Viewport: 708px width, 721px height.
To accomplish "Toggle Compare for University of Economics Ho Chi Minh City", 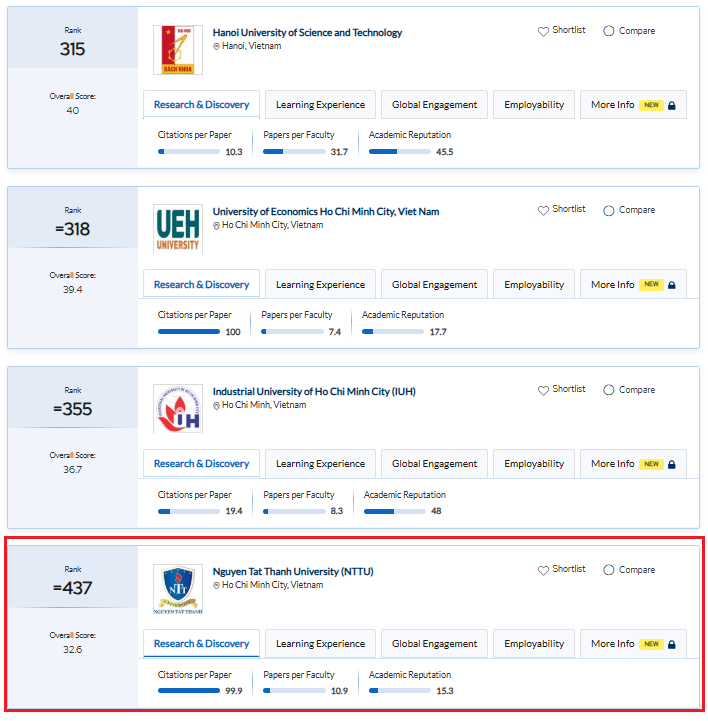I will (609, 210).
